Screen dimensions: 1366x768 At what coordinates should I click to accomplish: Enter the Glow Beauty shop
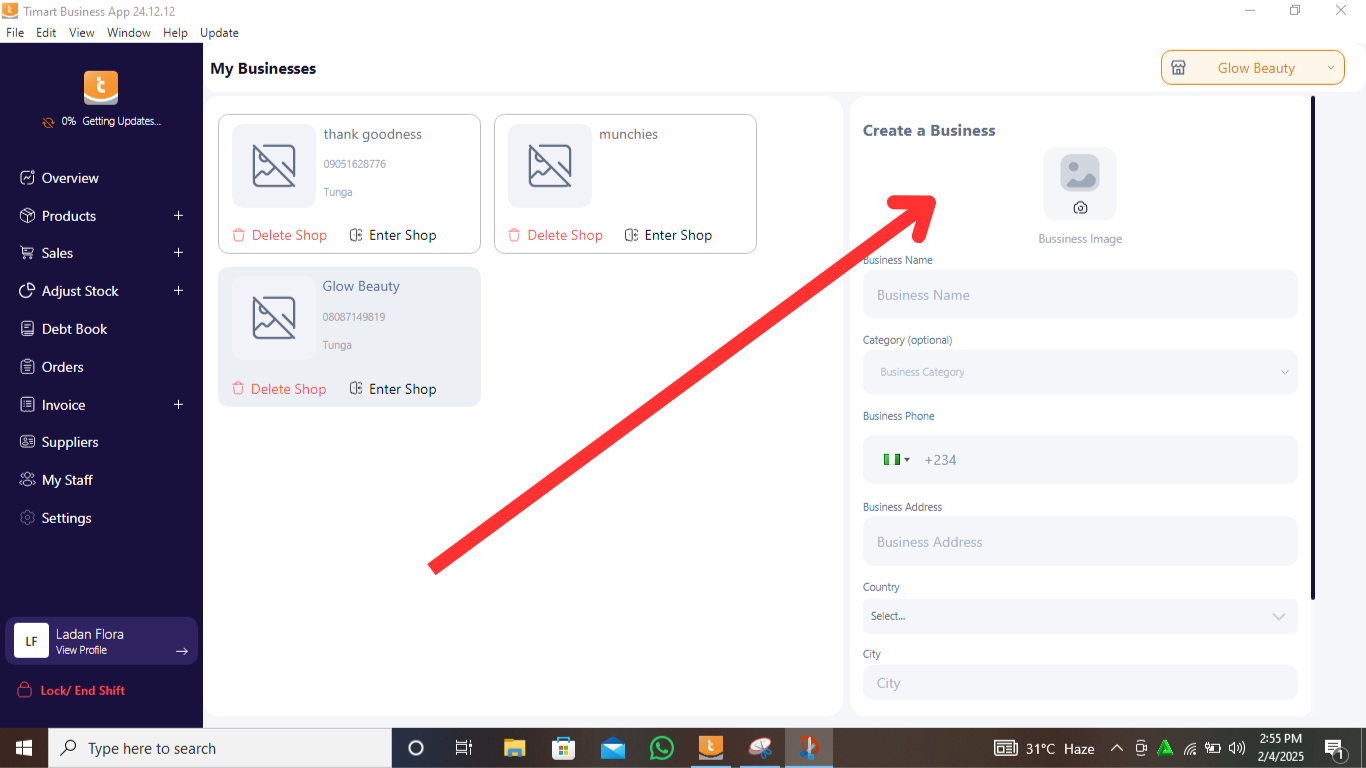coord(393,389)
